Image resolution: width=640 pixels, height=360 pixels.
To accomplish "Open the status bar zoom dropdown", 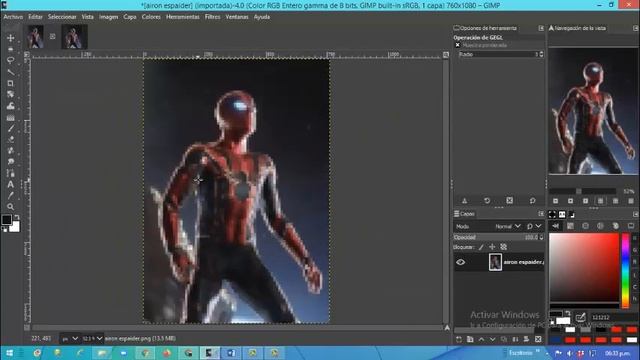I will pos(92,338).
